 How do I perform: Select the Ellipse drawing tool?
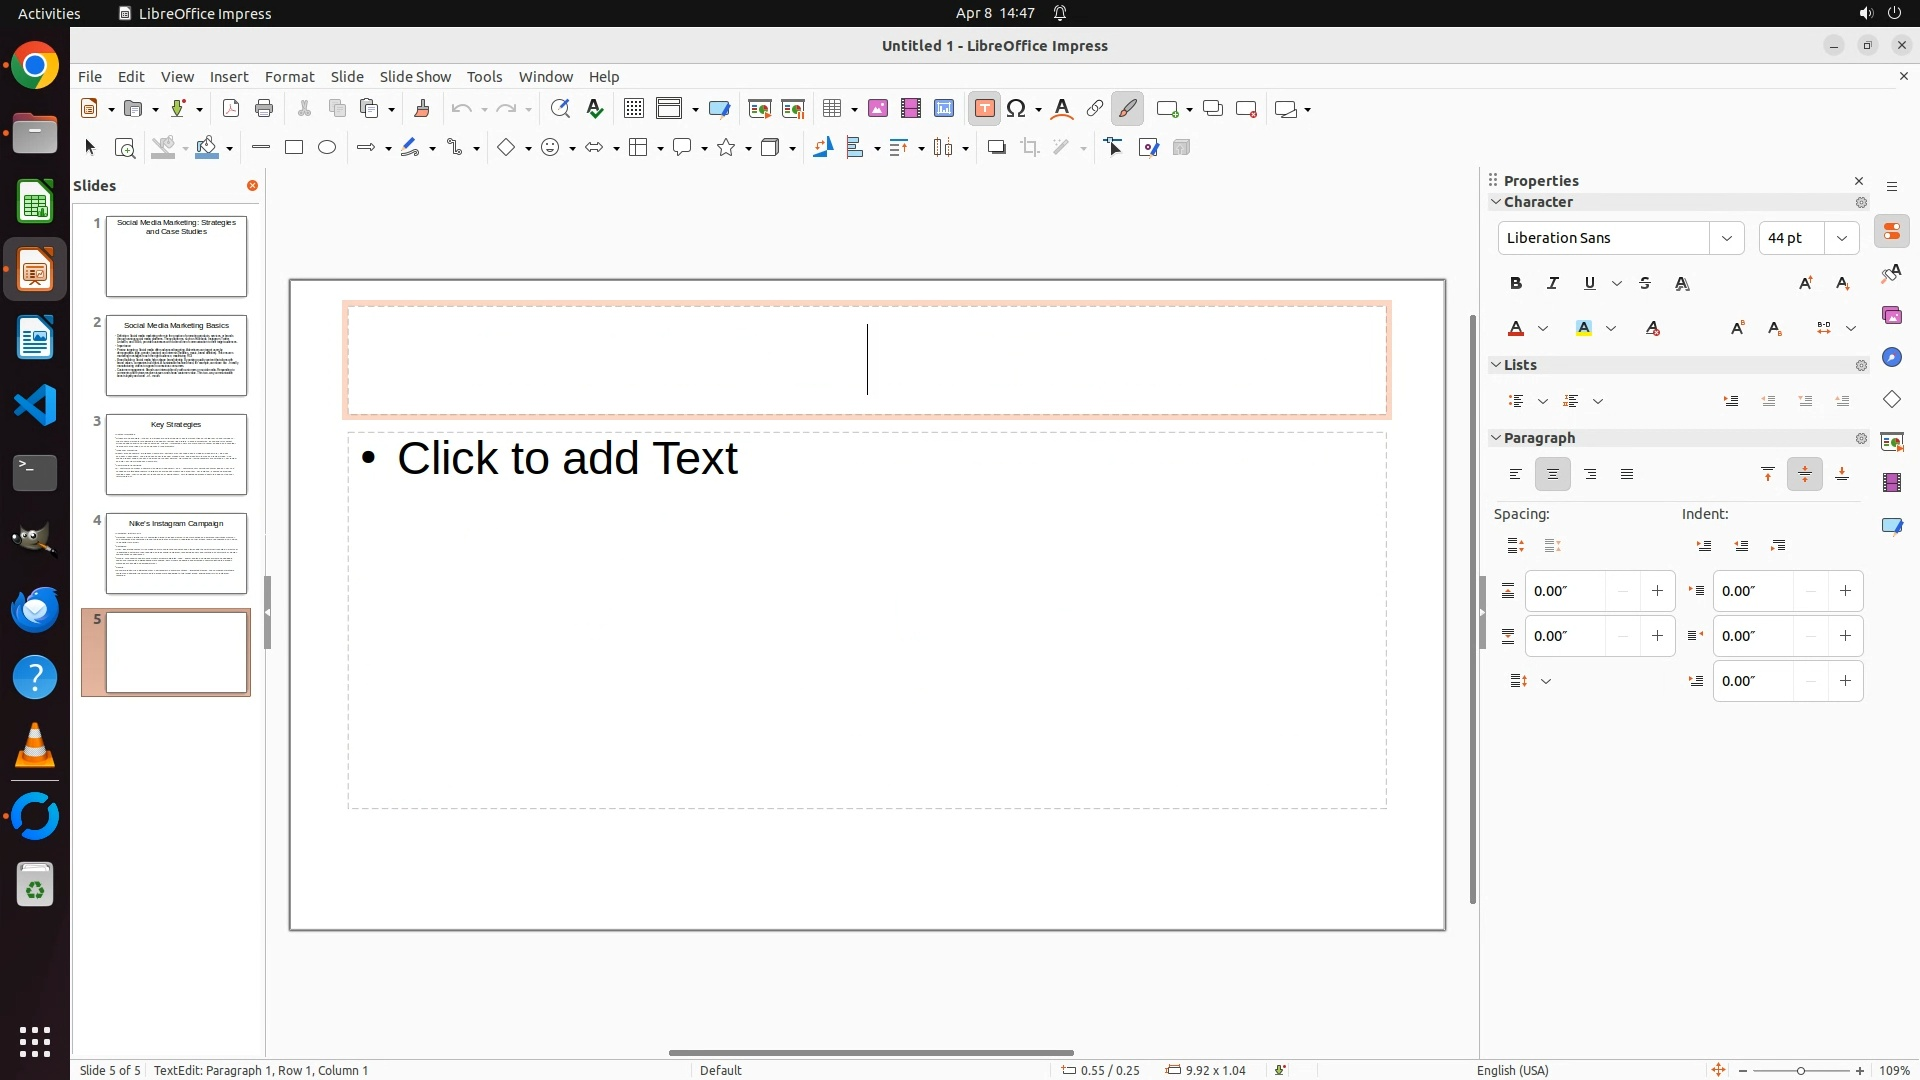point(327,148)
